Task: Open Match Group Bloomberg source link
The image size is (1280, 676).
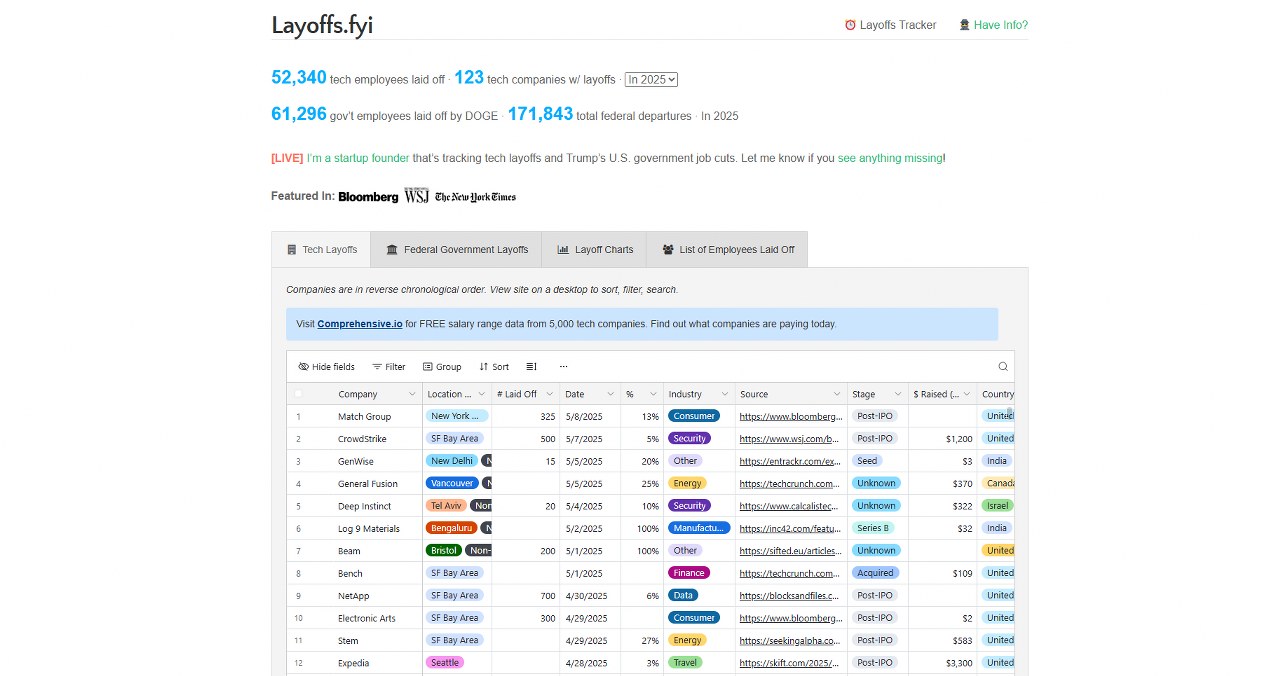Action: click(x=790, y=416)
